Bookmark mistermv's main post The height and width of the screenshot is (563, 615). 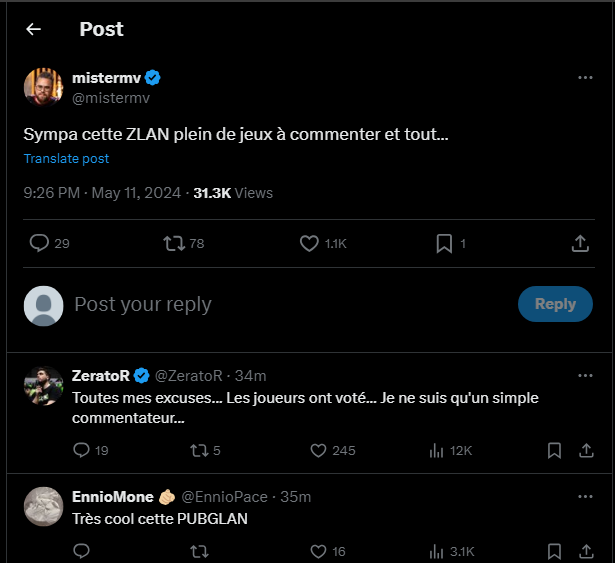[x=444, y=243]
